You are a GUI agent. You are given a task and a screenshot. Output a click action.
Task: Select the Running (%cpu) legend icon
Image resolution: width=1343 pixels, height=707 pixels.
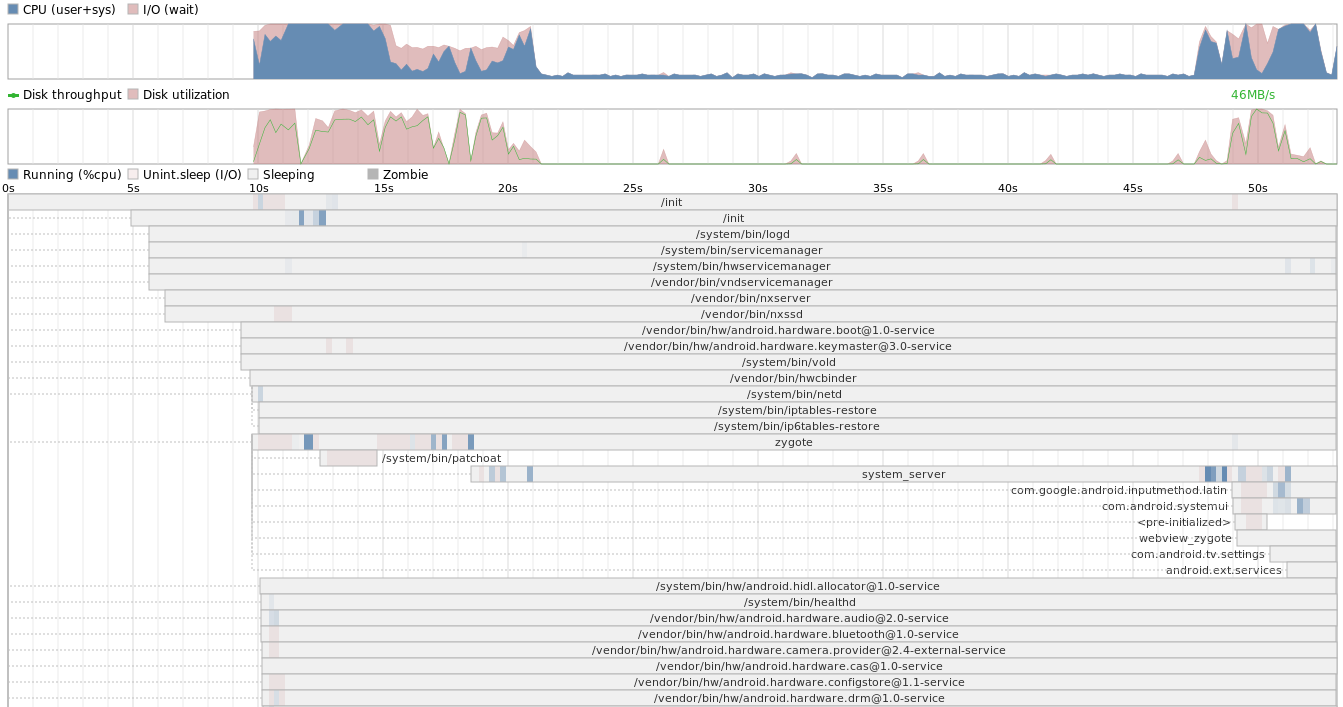pyautogui.click(x=13, y=174)
